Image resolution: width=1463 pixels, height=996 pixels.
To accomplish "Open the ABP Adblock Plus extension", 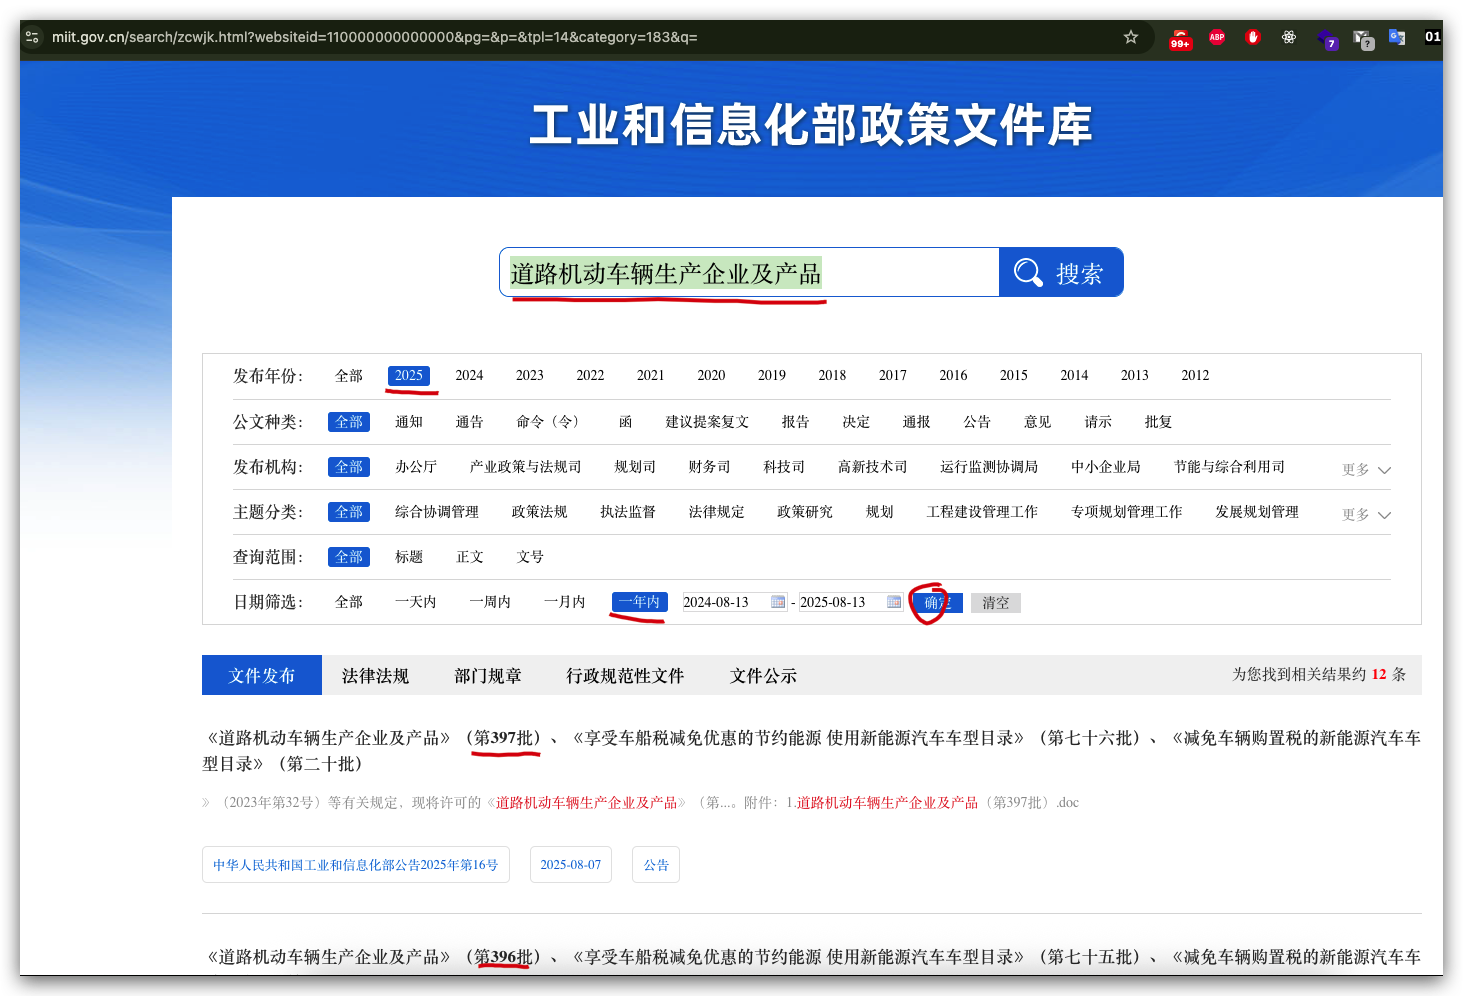I will click(1217, 37).
